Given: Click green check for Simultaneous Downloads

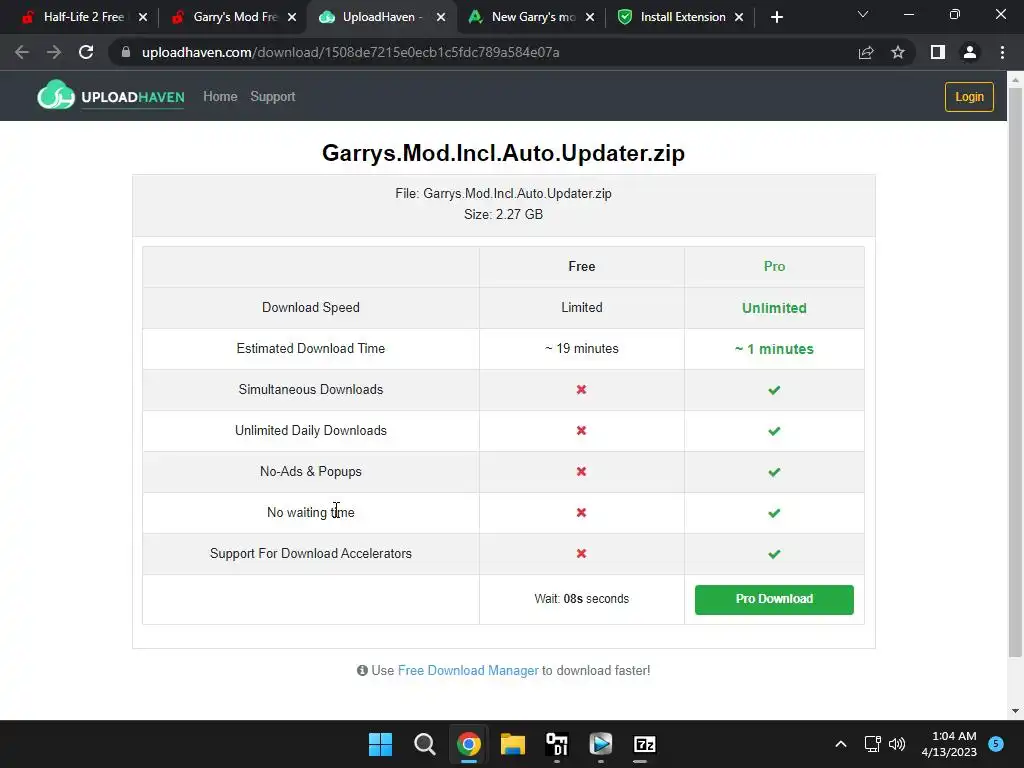Looking at the screenshot, I should pos(774,391).
